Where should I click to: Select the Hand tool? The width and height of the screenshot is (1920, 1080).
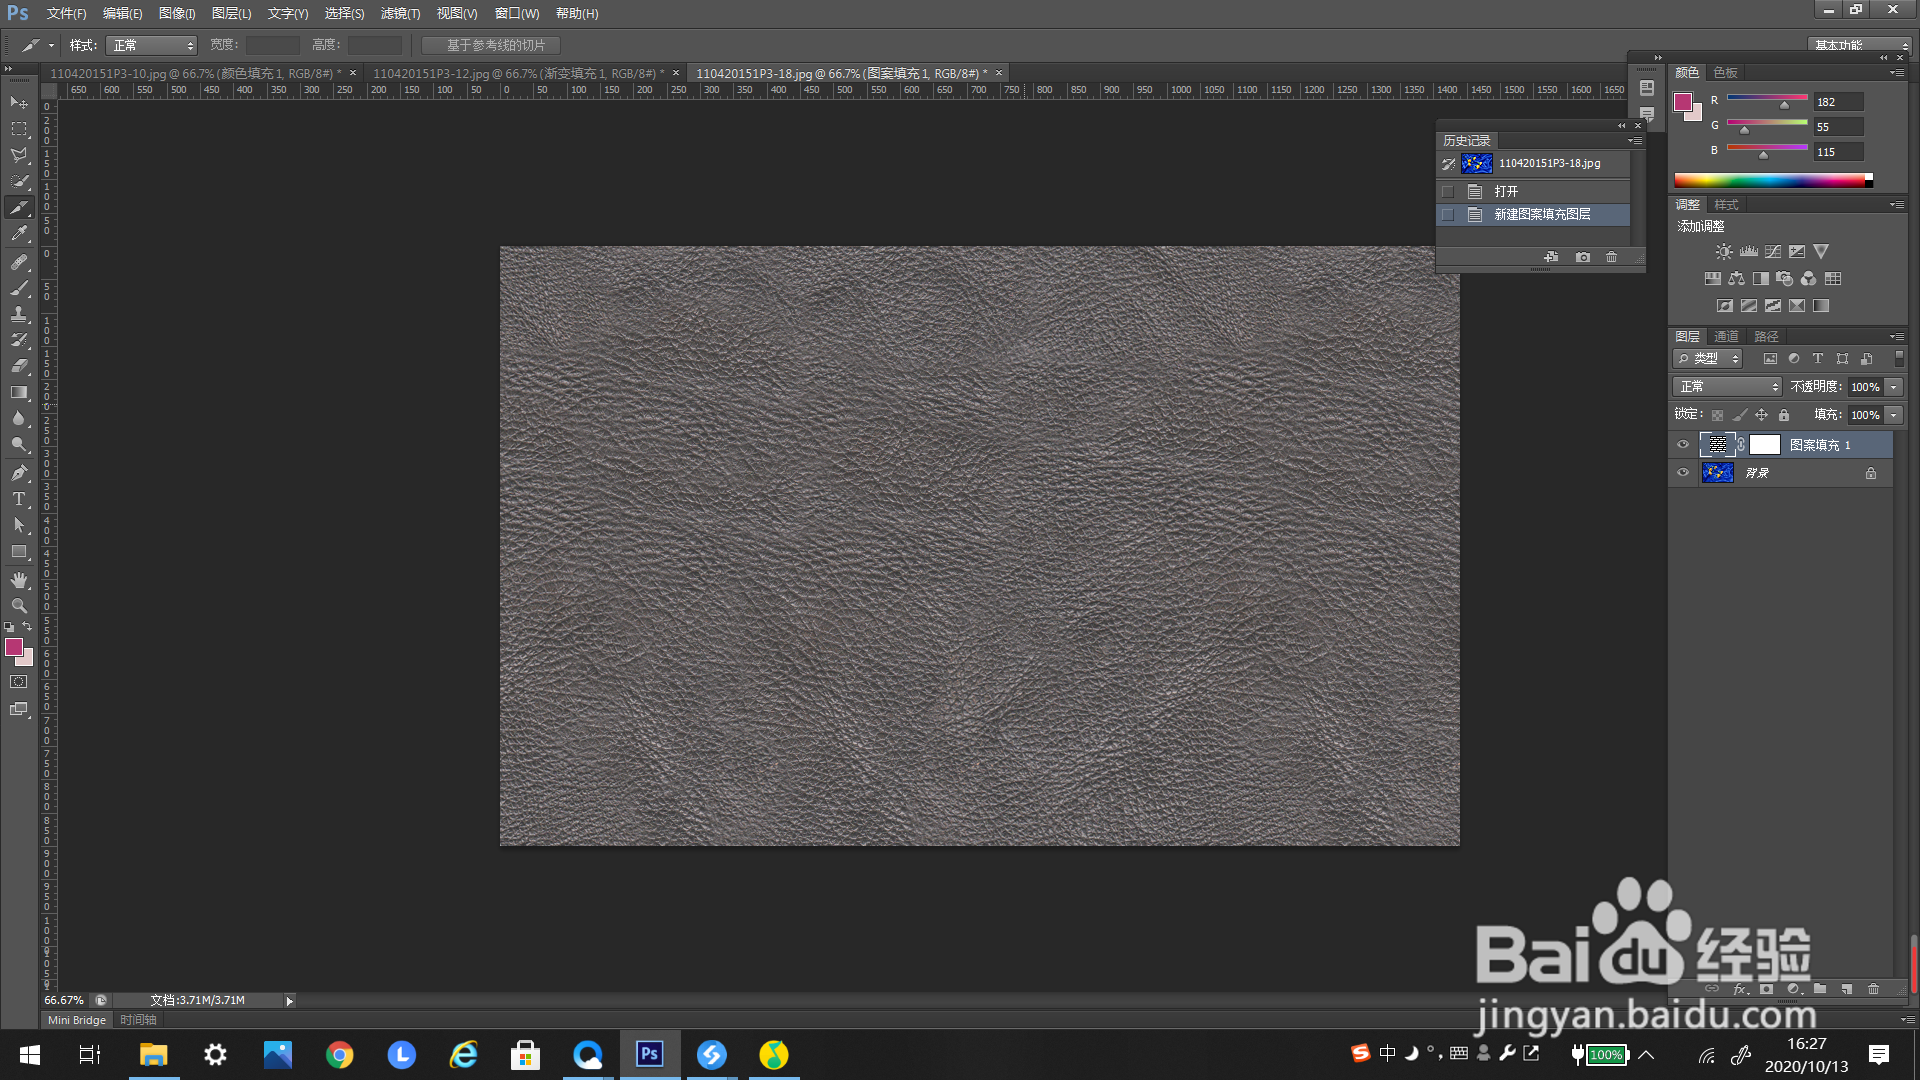point(19,580)
